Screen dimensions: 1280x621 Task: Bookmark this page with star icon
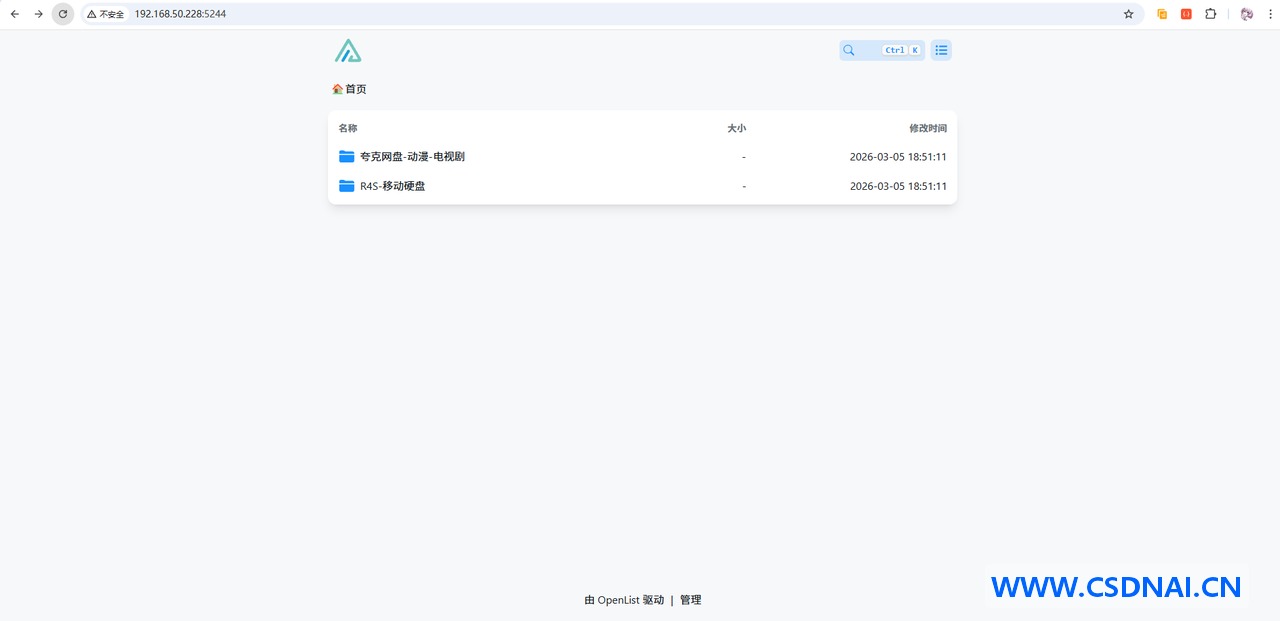(x=1129, y=14)
